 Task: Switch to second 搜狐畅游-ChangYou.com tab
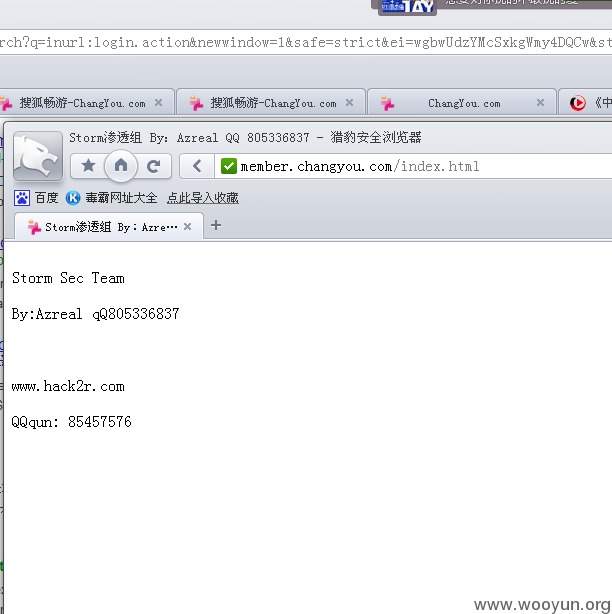click(271, 102)
